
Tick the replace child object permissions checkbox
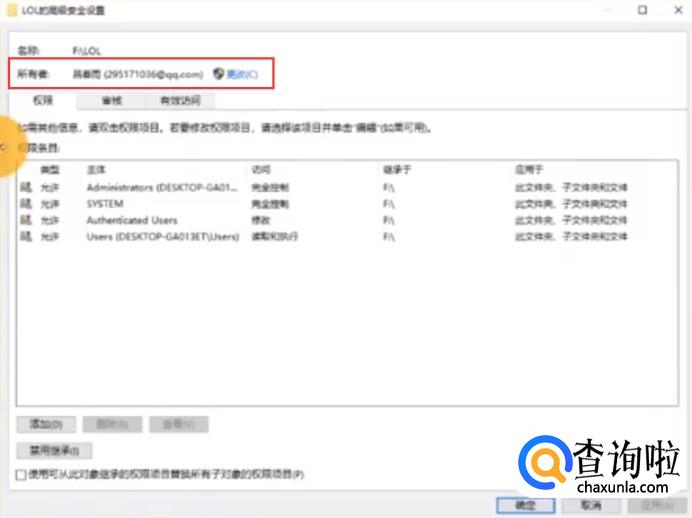point(21,475)
